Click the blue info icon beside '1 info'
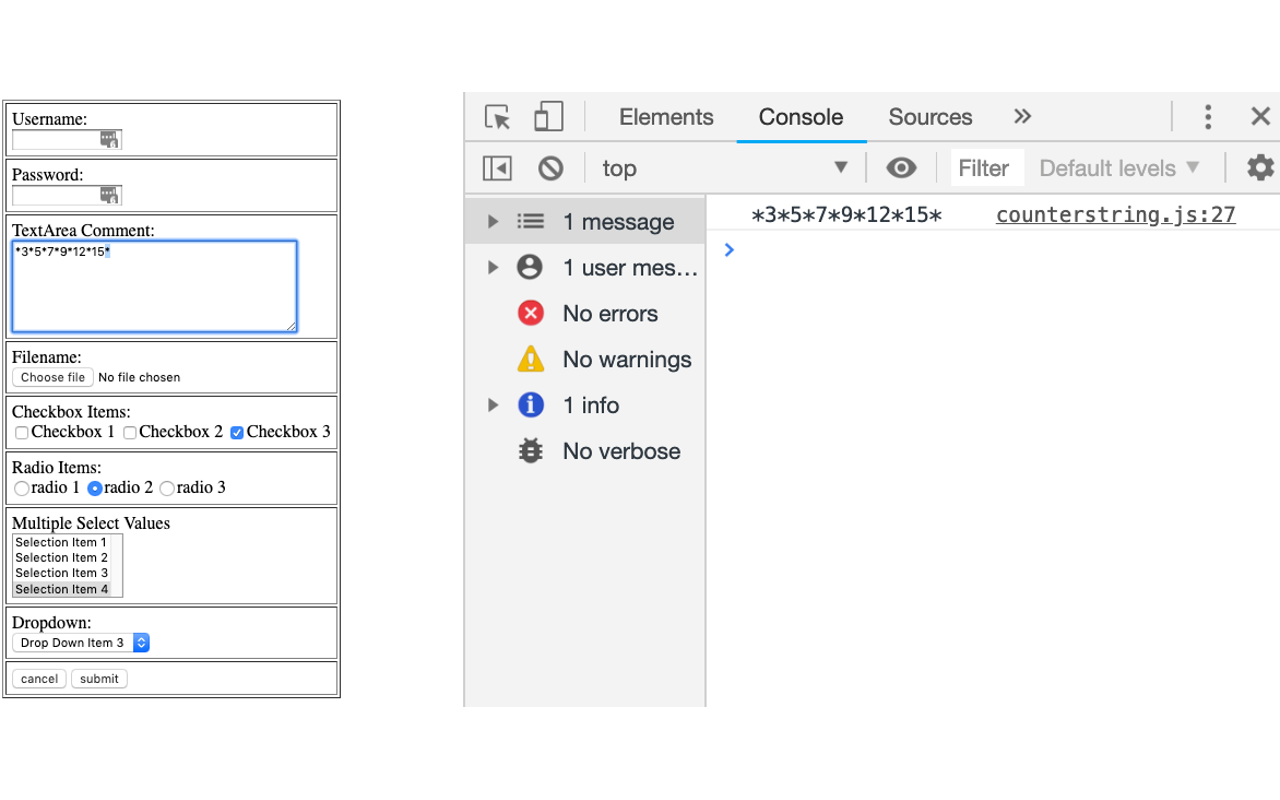1280x800 pixels. 531,405
